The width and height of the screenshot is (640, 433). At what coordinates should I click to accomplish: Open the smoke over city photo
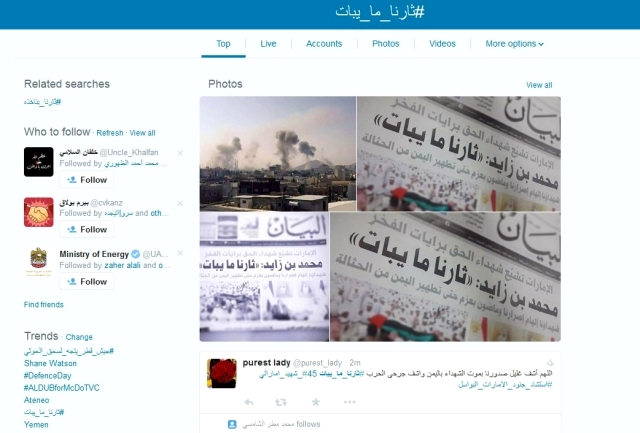(x=278, y=153)
